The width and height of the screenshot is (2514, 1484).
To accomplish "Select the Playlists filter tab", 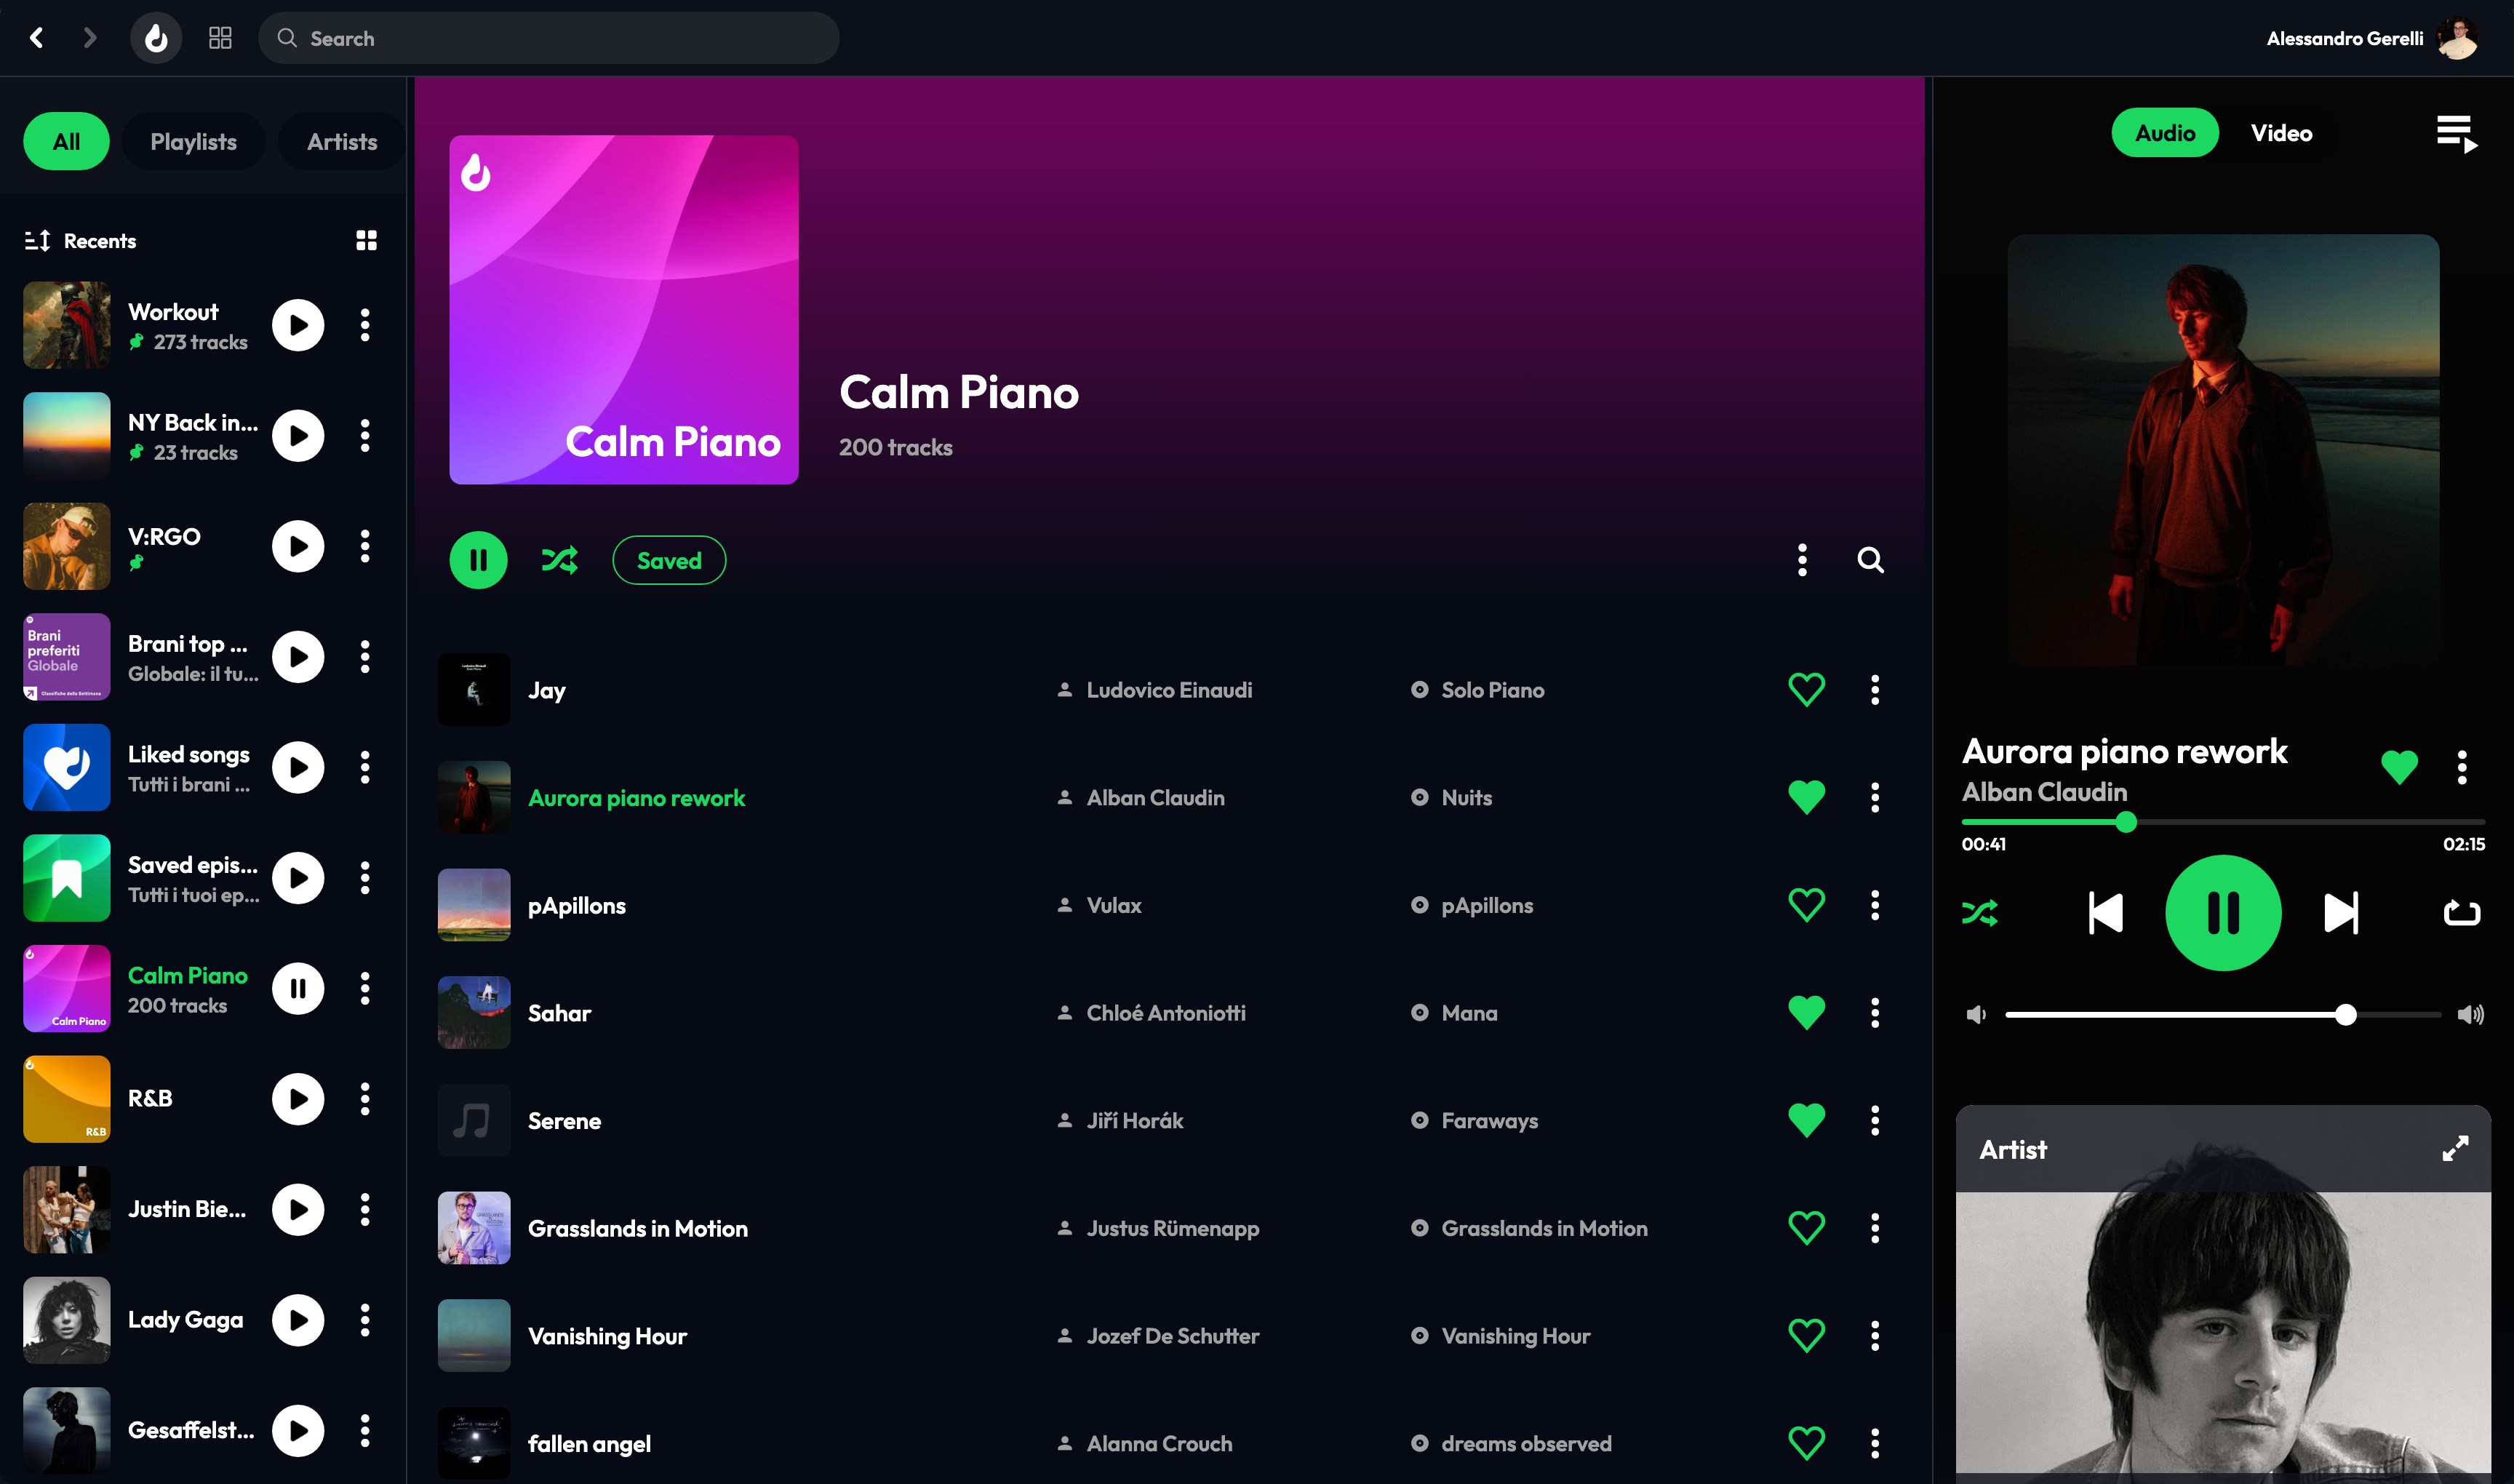I will [x=193, y=142].
